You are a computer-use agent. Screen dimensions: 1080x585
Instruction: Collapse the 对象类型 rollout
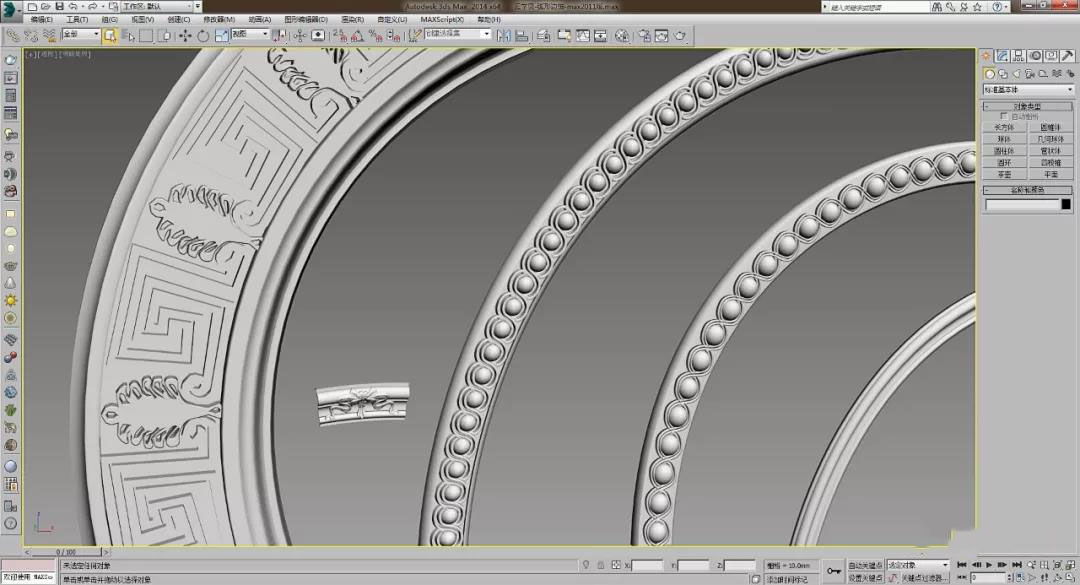(1027, 106)
